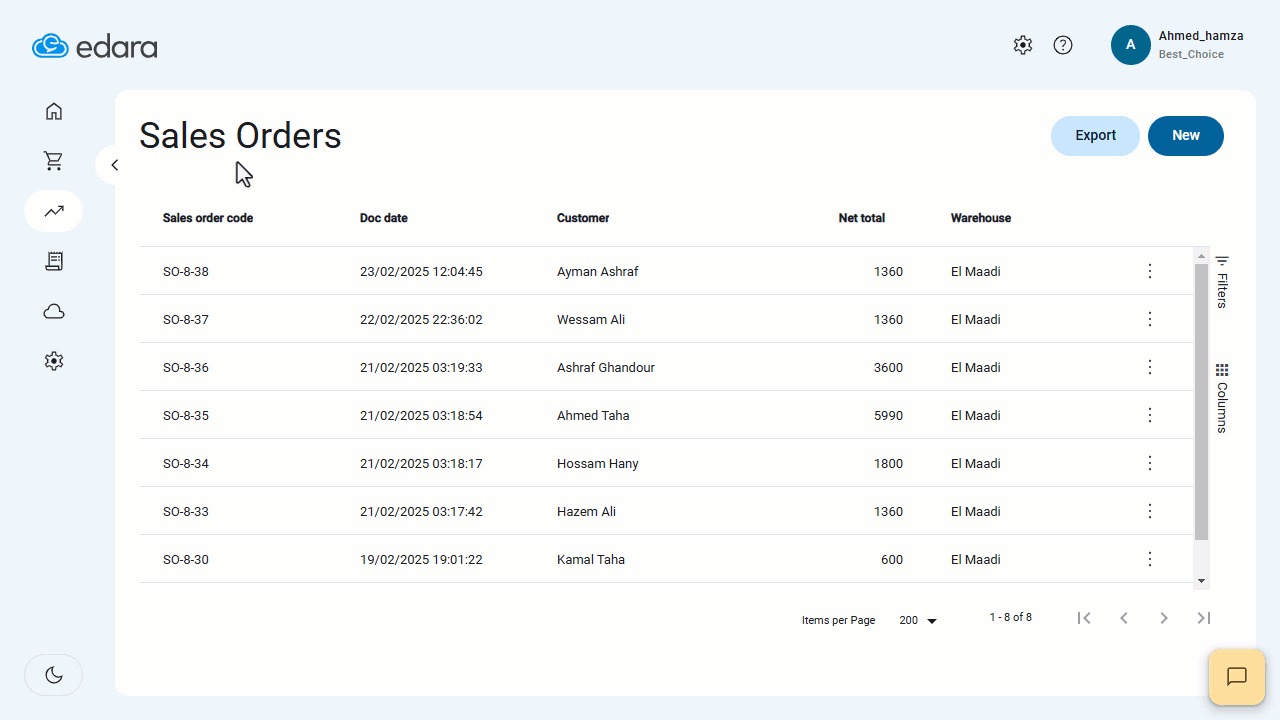Click the table scrollbar up arrow
Image resolution: width=1280 pixels, height=720 pixels.
(1202, 256)
